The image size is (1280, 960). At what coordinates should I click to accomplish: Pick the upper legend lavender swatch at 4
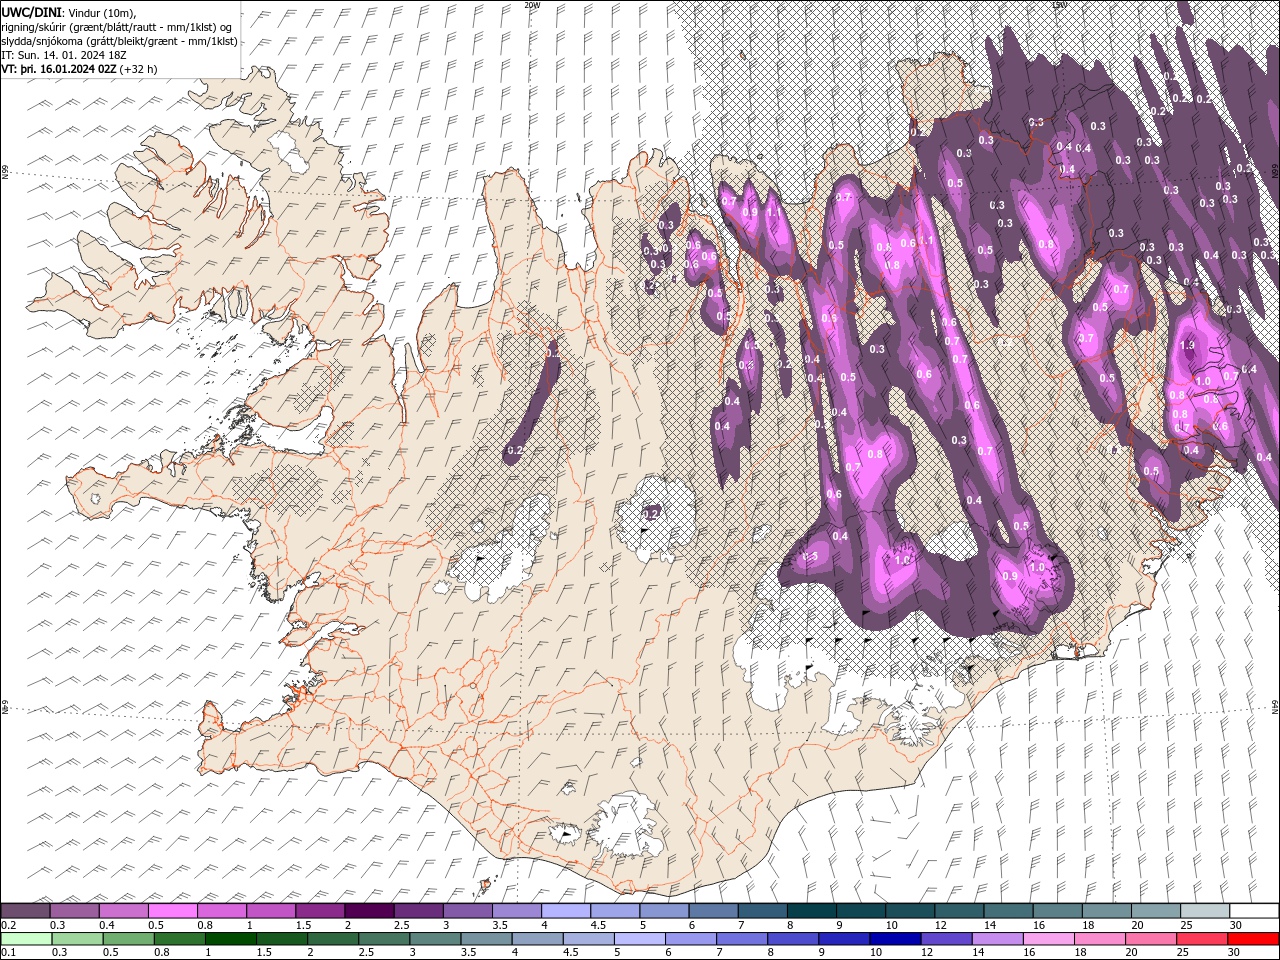coord(565,911)
